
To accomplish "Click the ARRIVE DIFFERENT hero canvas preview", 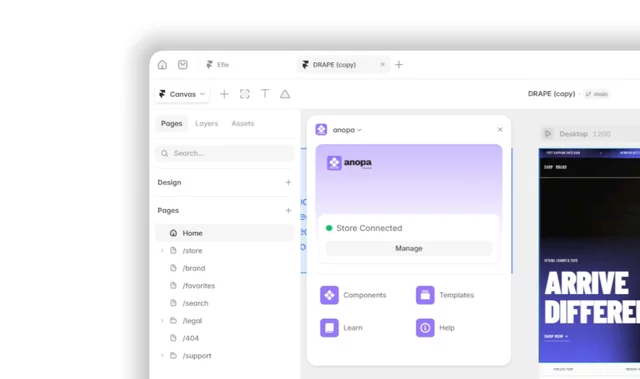I will [589, 255].
